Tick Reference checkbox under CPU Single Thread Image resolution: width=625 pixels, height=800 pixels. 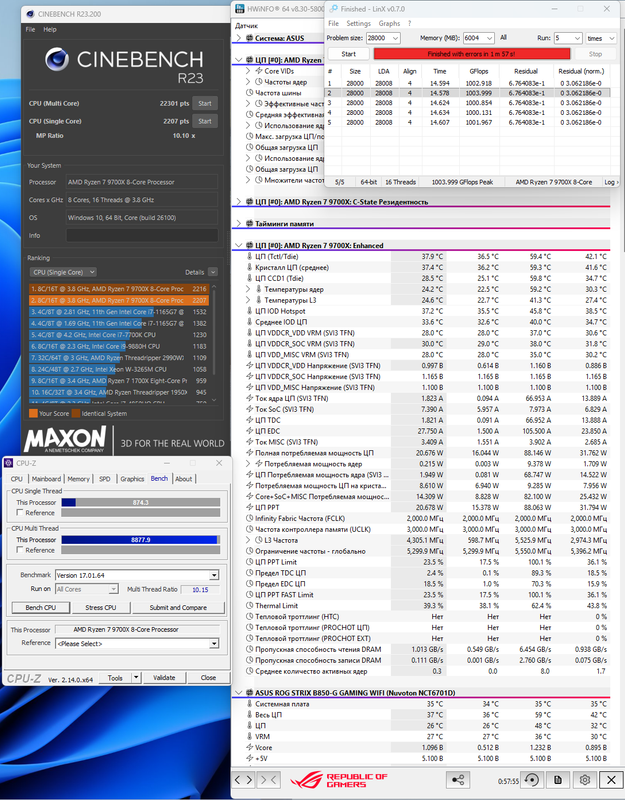pos(20,512)
